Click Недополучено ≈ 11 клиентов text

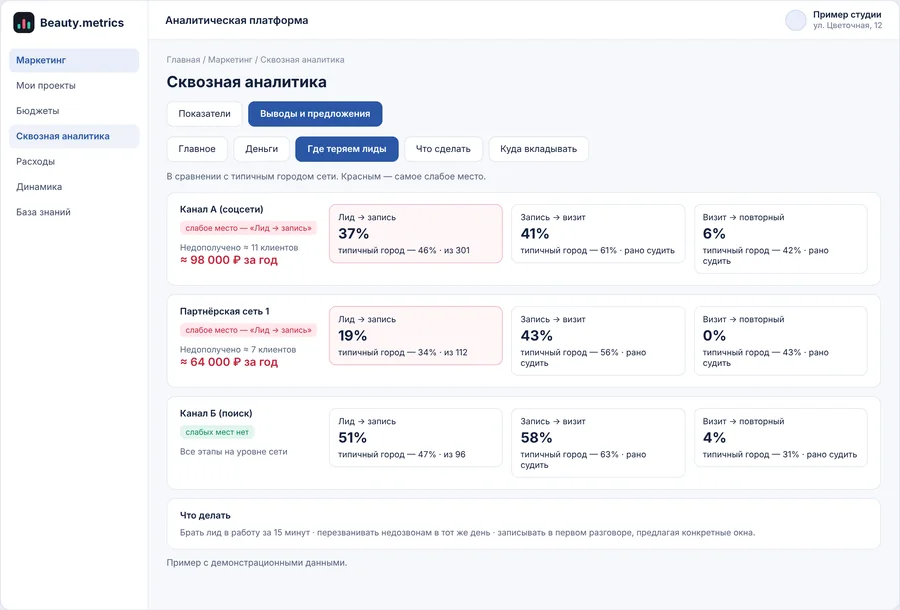point(239,247)
